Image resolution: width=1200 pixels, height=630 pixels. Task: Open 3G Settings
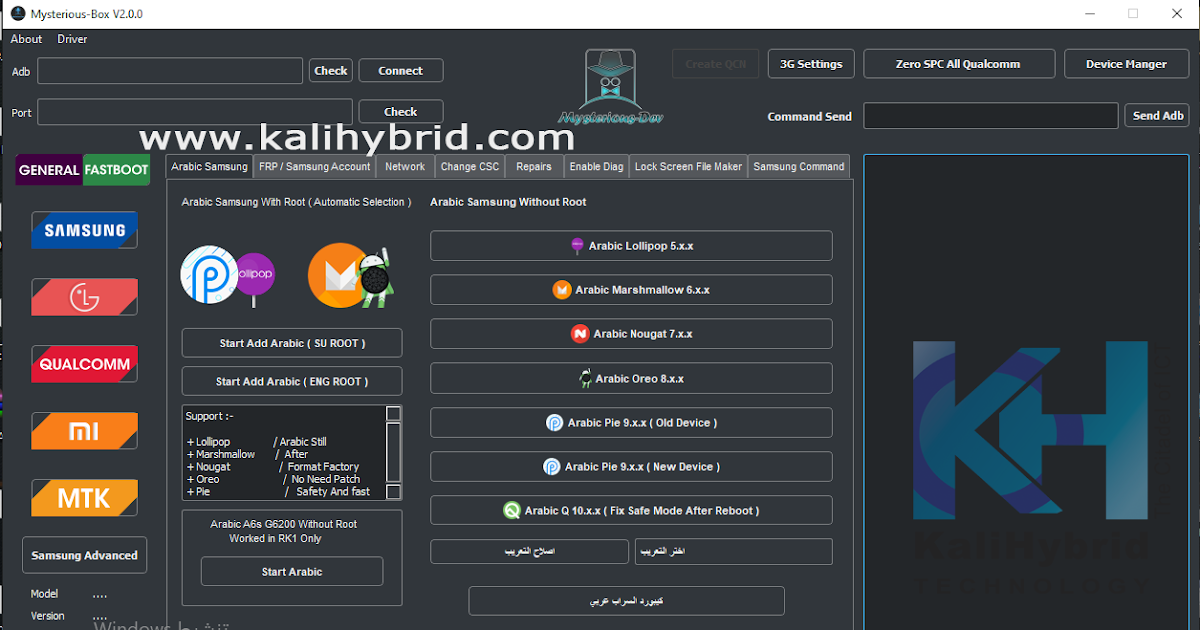(812, 64)
